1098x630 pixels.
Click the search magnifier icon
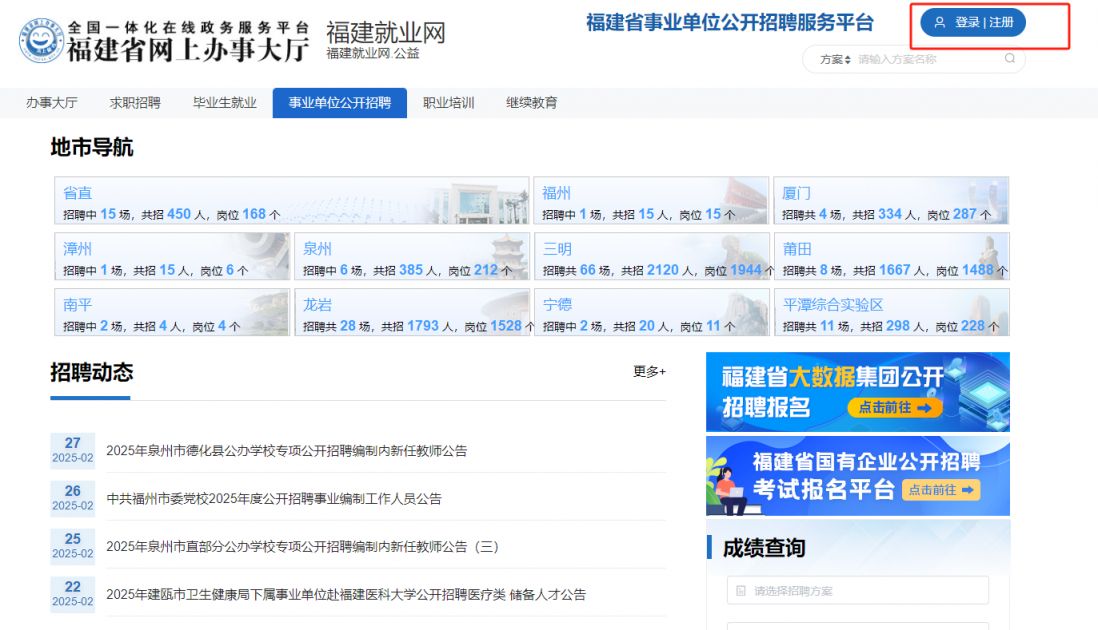(1009, 59)
